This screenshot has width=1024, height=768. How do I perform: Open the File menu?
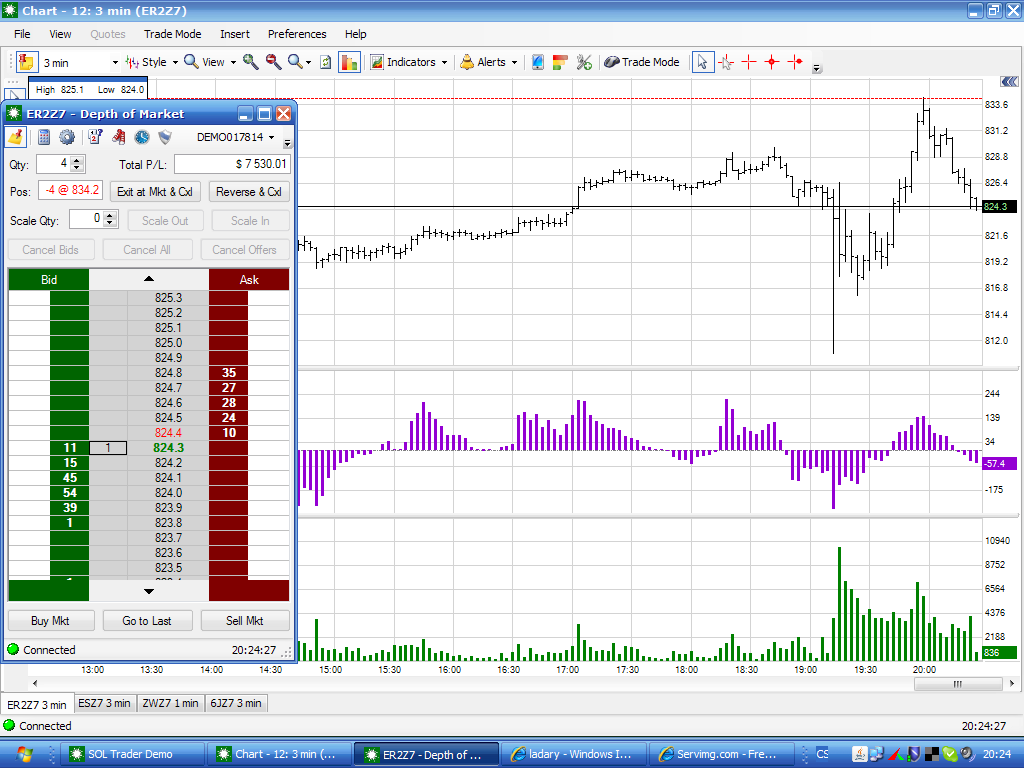click(22, 34)
